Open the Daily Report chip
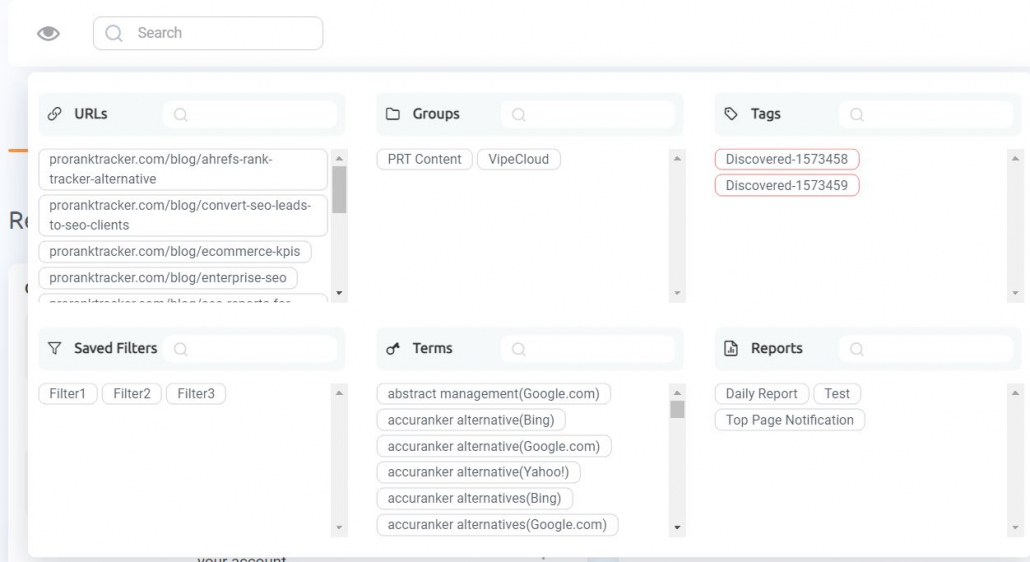 coord(761,394)
